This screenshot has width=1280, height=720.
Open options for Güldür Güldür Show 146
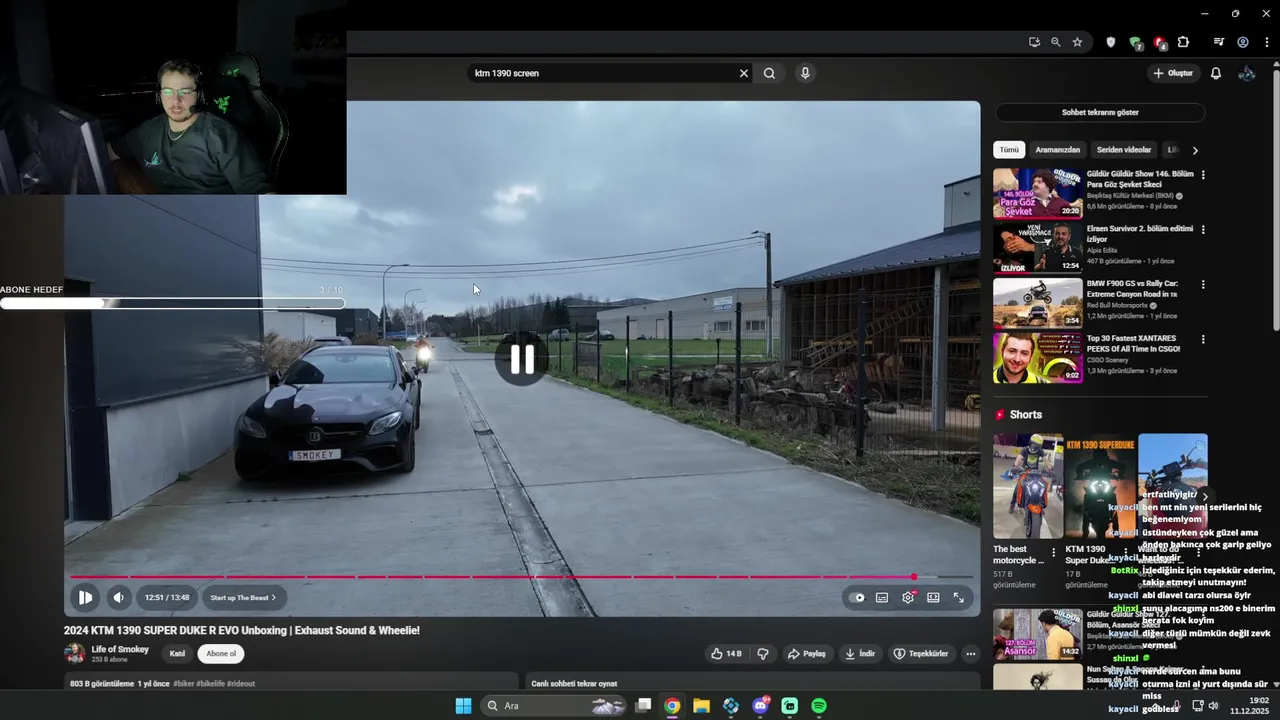[x=1203, y=175]
